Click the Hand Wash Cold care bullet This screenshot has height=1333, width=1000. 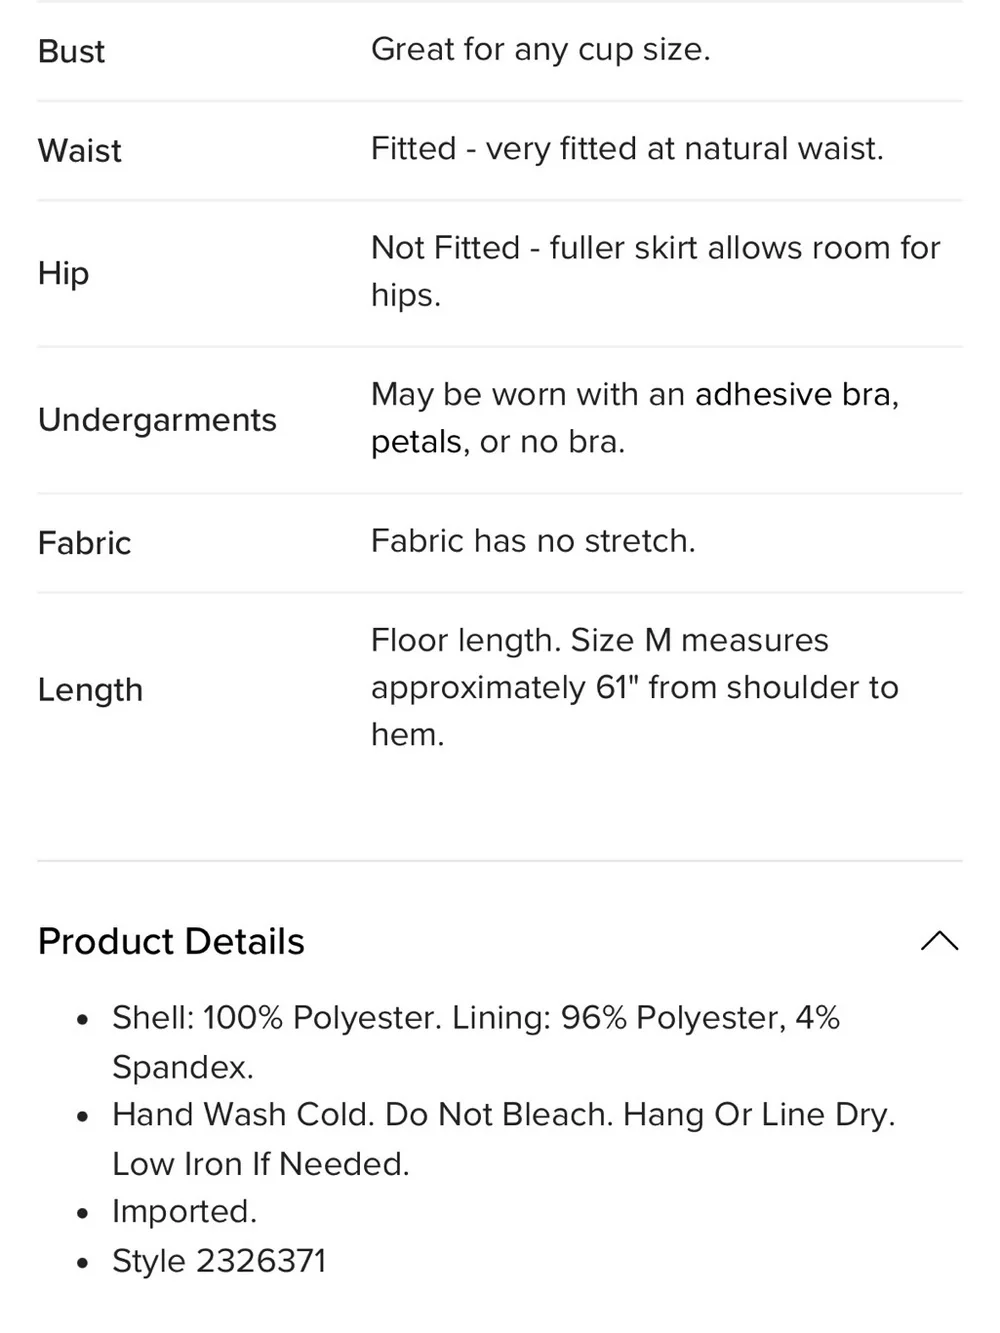click(x=504, y=1139)
